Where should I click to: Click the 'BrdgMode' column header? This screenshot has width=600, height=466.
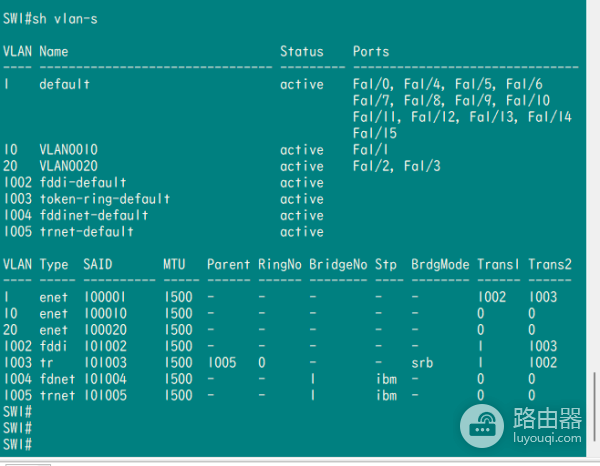(x=439, y=264)
